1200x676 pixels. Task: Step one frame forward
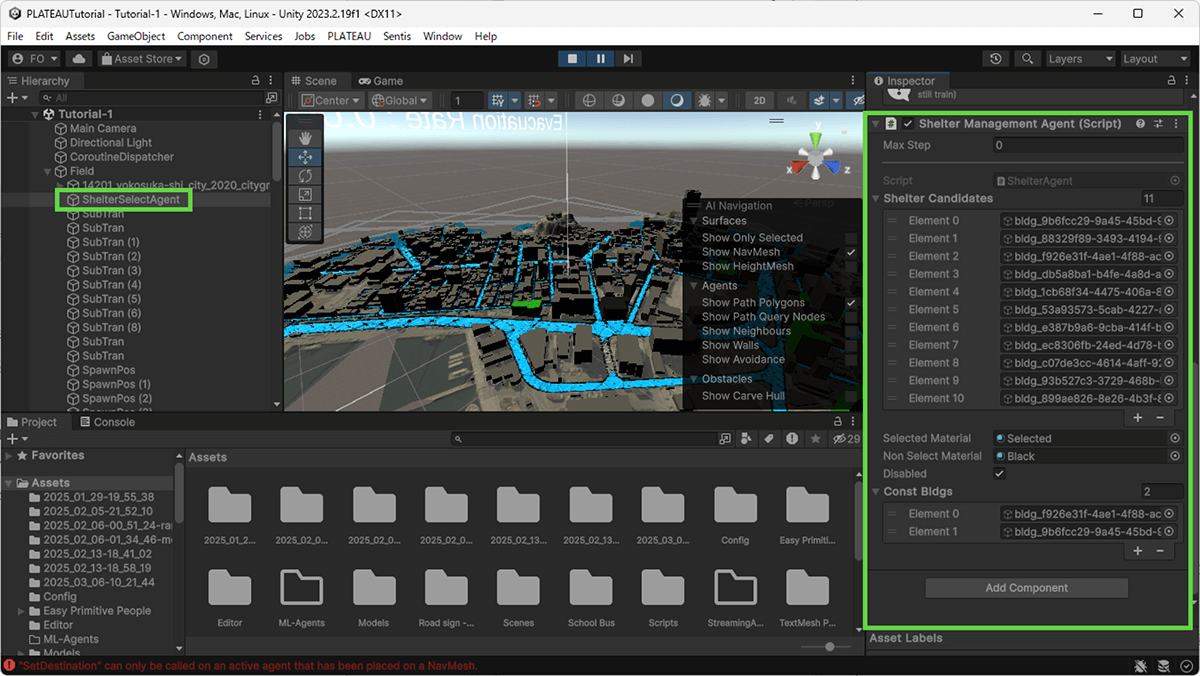coord(627,59)
